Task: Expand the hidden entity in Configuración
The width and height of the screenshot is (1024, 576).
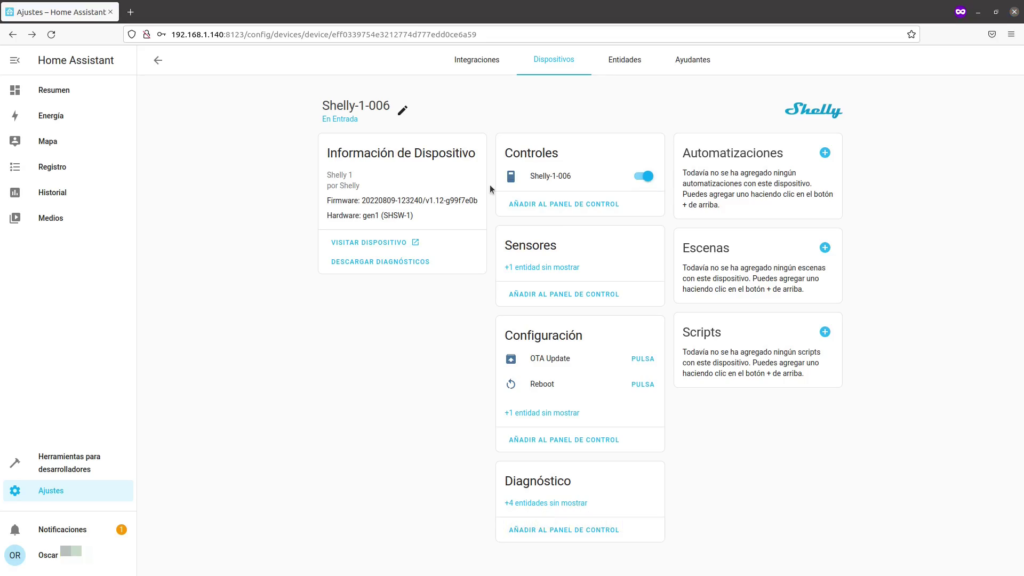Action: click(x=541, y=412)
